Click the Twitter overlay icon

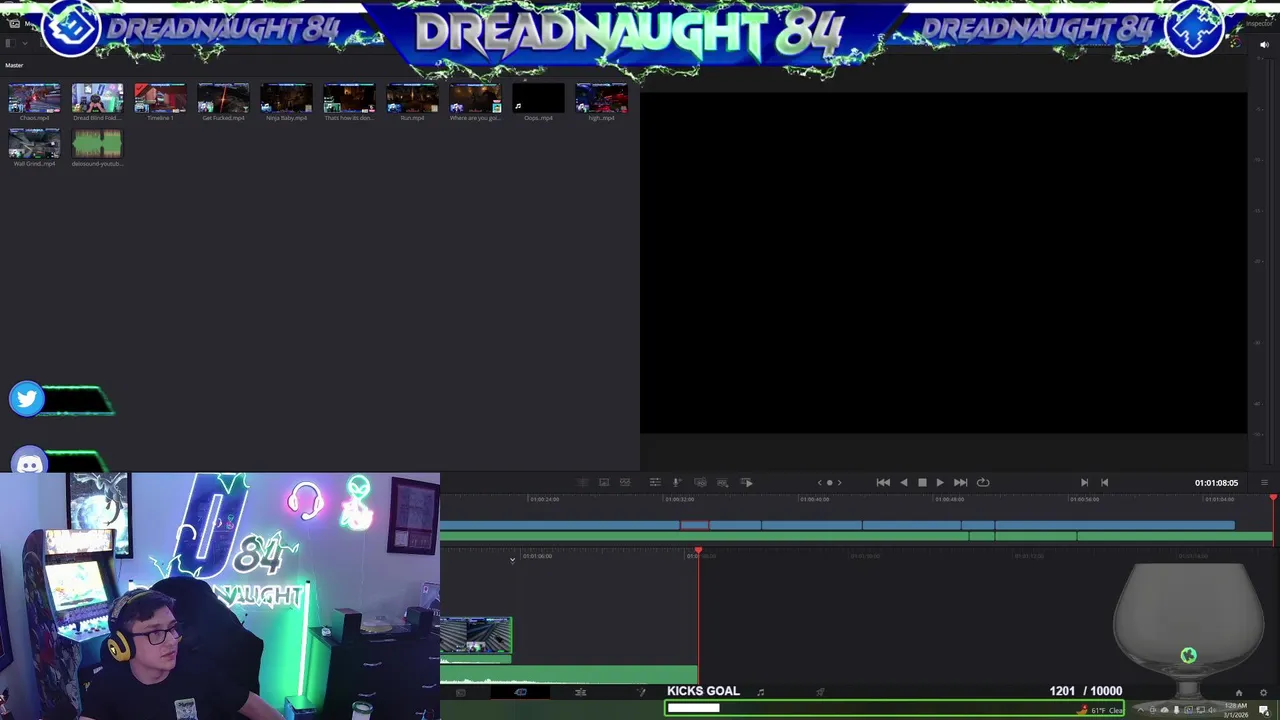[27, 399]
